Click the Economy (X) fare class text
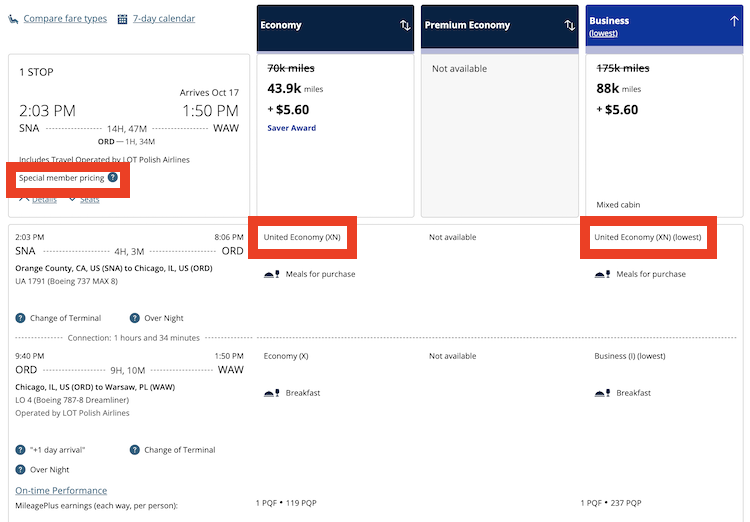This screenshot has width=750, height=522. tap(286, 356)
